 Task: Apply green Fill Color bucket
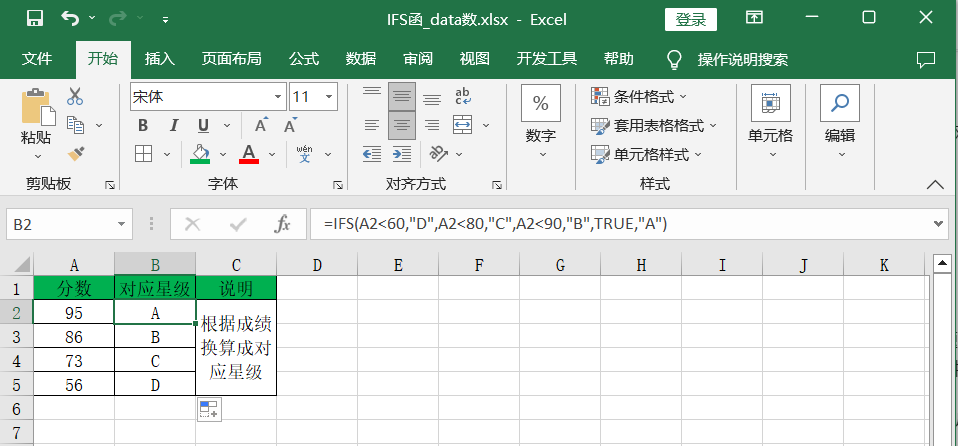point(200,153)
